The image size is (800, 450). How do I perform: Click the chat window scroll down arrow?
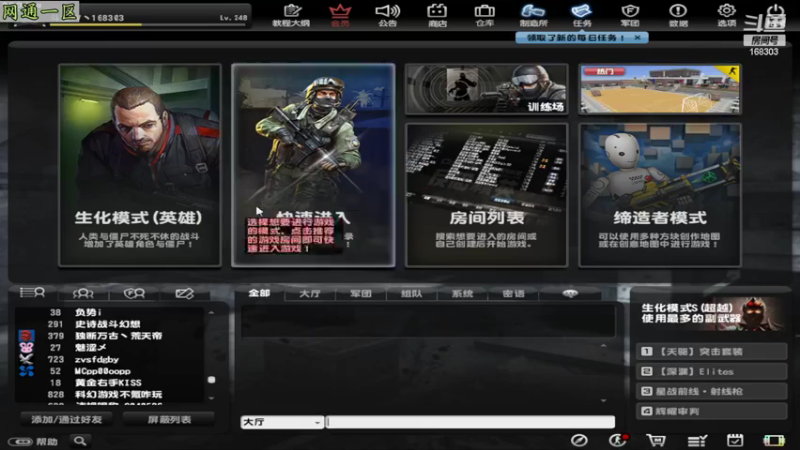click(x=604, y=401)
